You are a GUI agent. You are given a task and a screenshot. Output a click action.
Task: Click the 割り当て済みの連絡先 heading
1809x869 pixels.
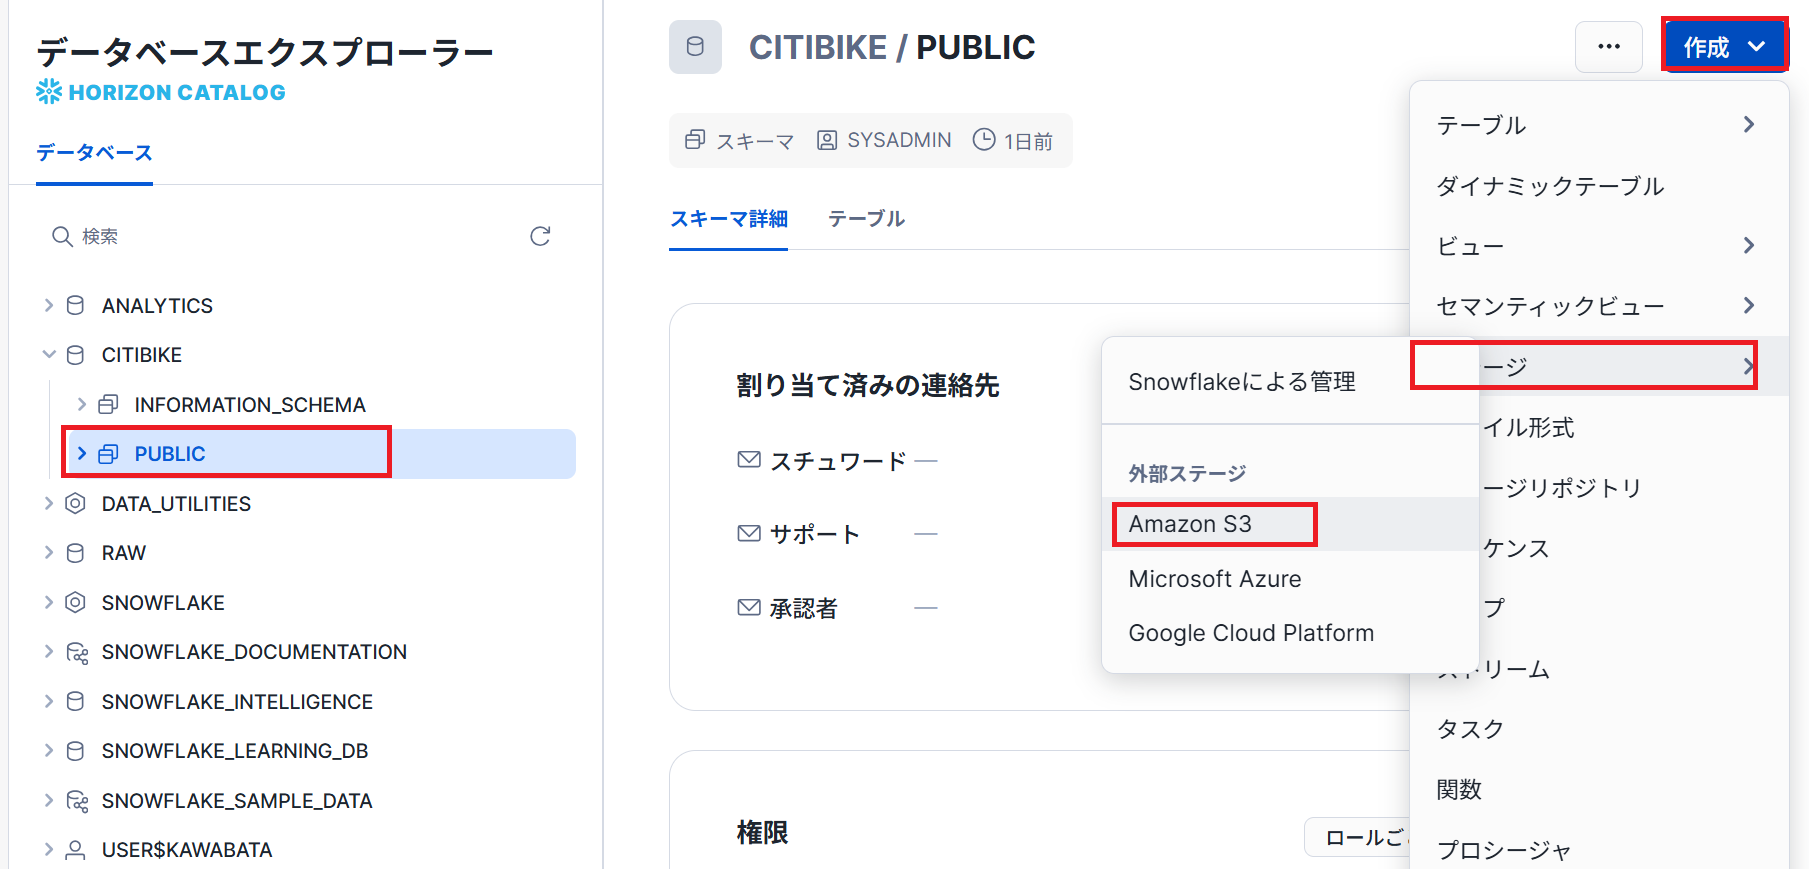click(868, 385)
